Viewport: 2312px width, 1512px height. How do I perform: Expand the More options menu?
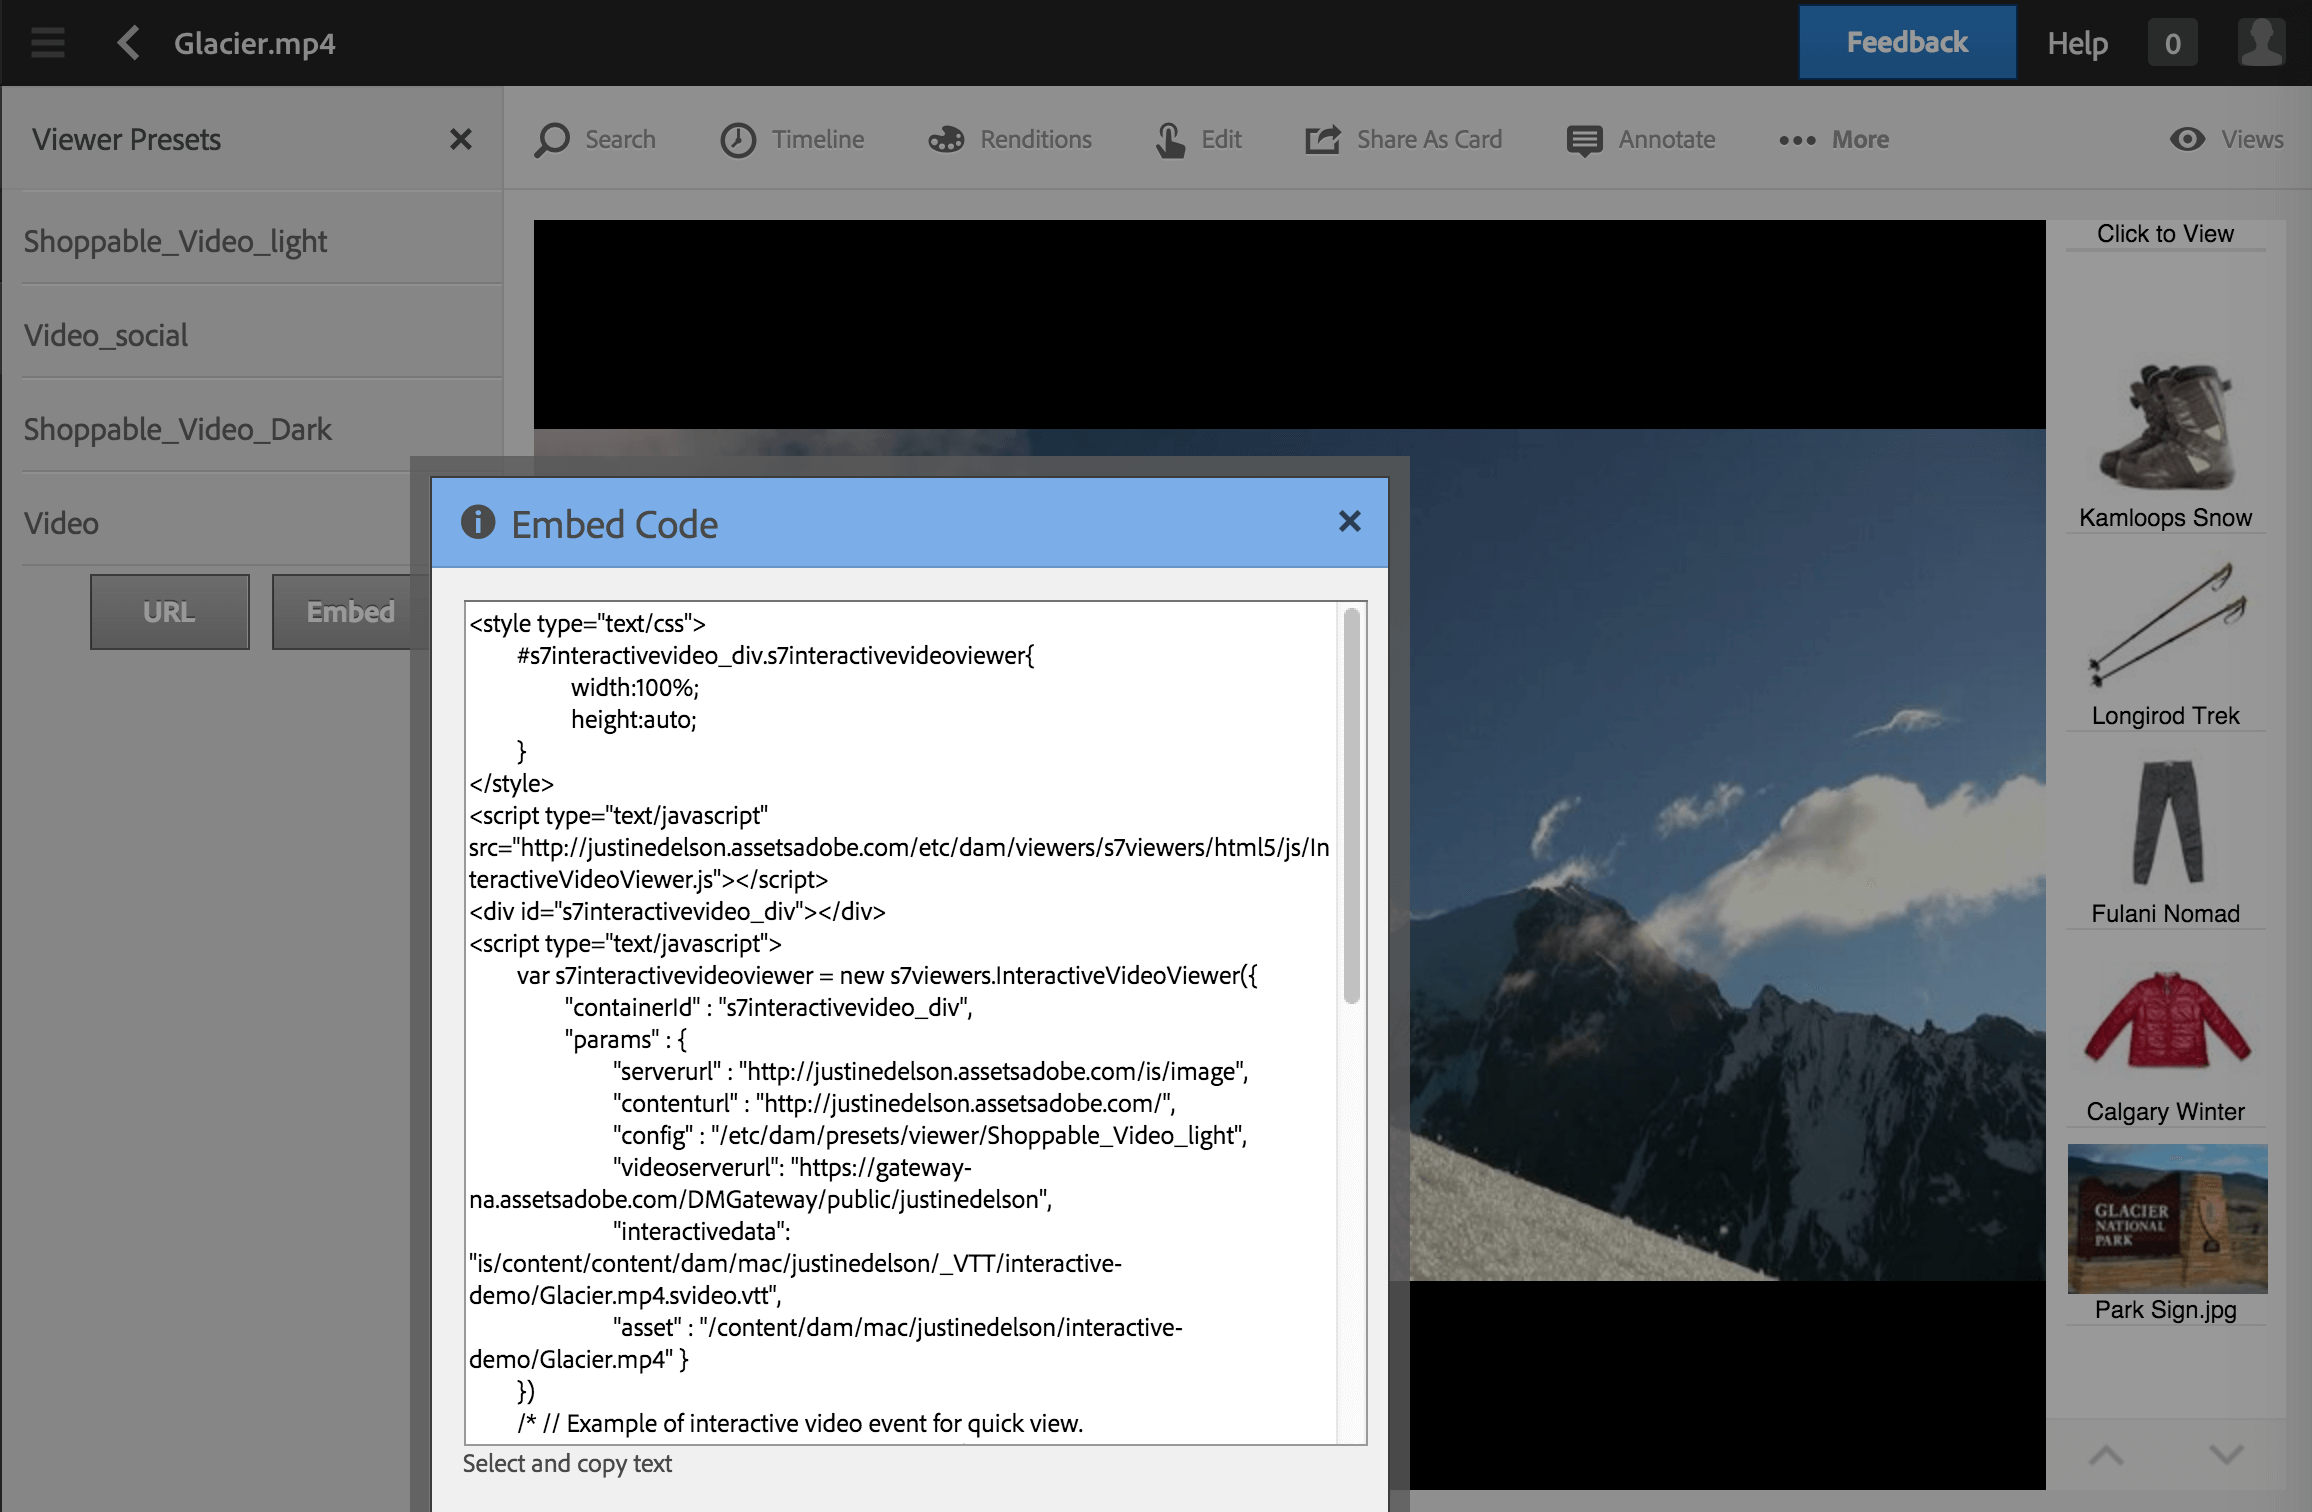click(x=1834, y=139)
